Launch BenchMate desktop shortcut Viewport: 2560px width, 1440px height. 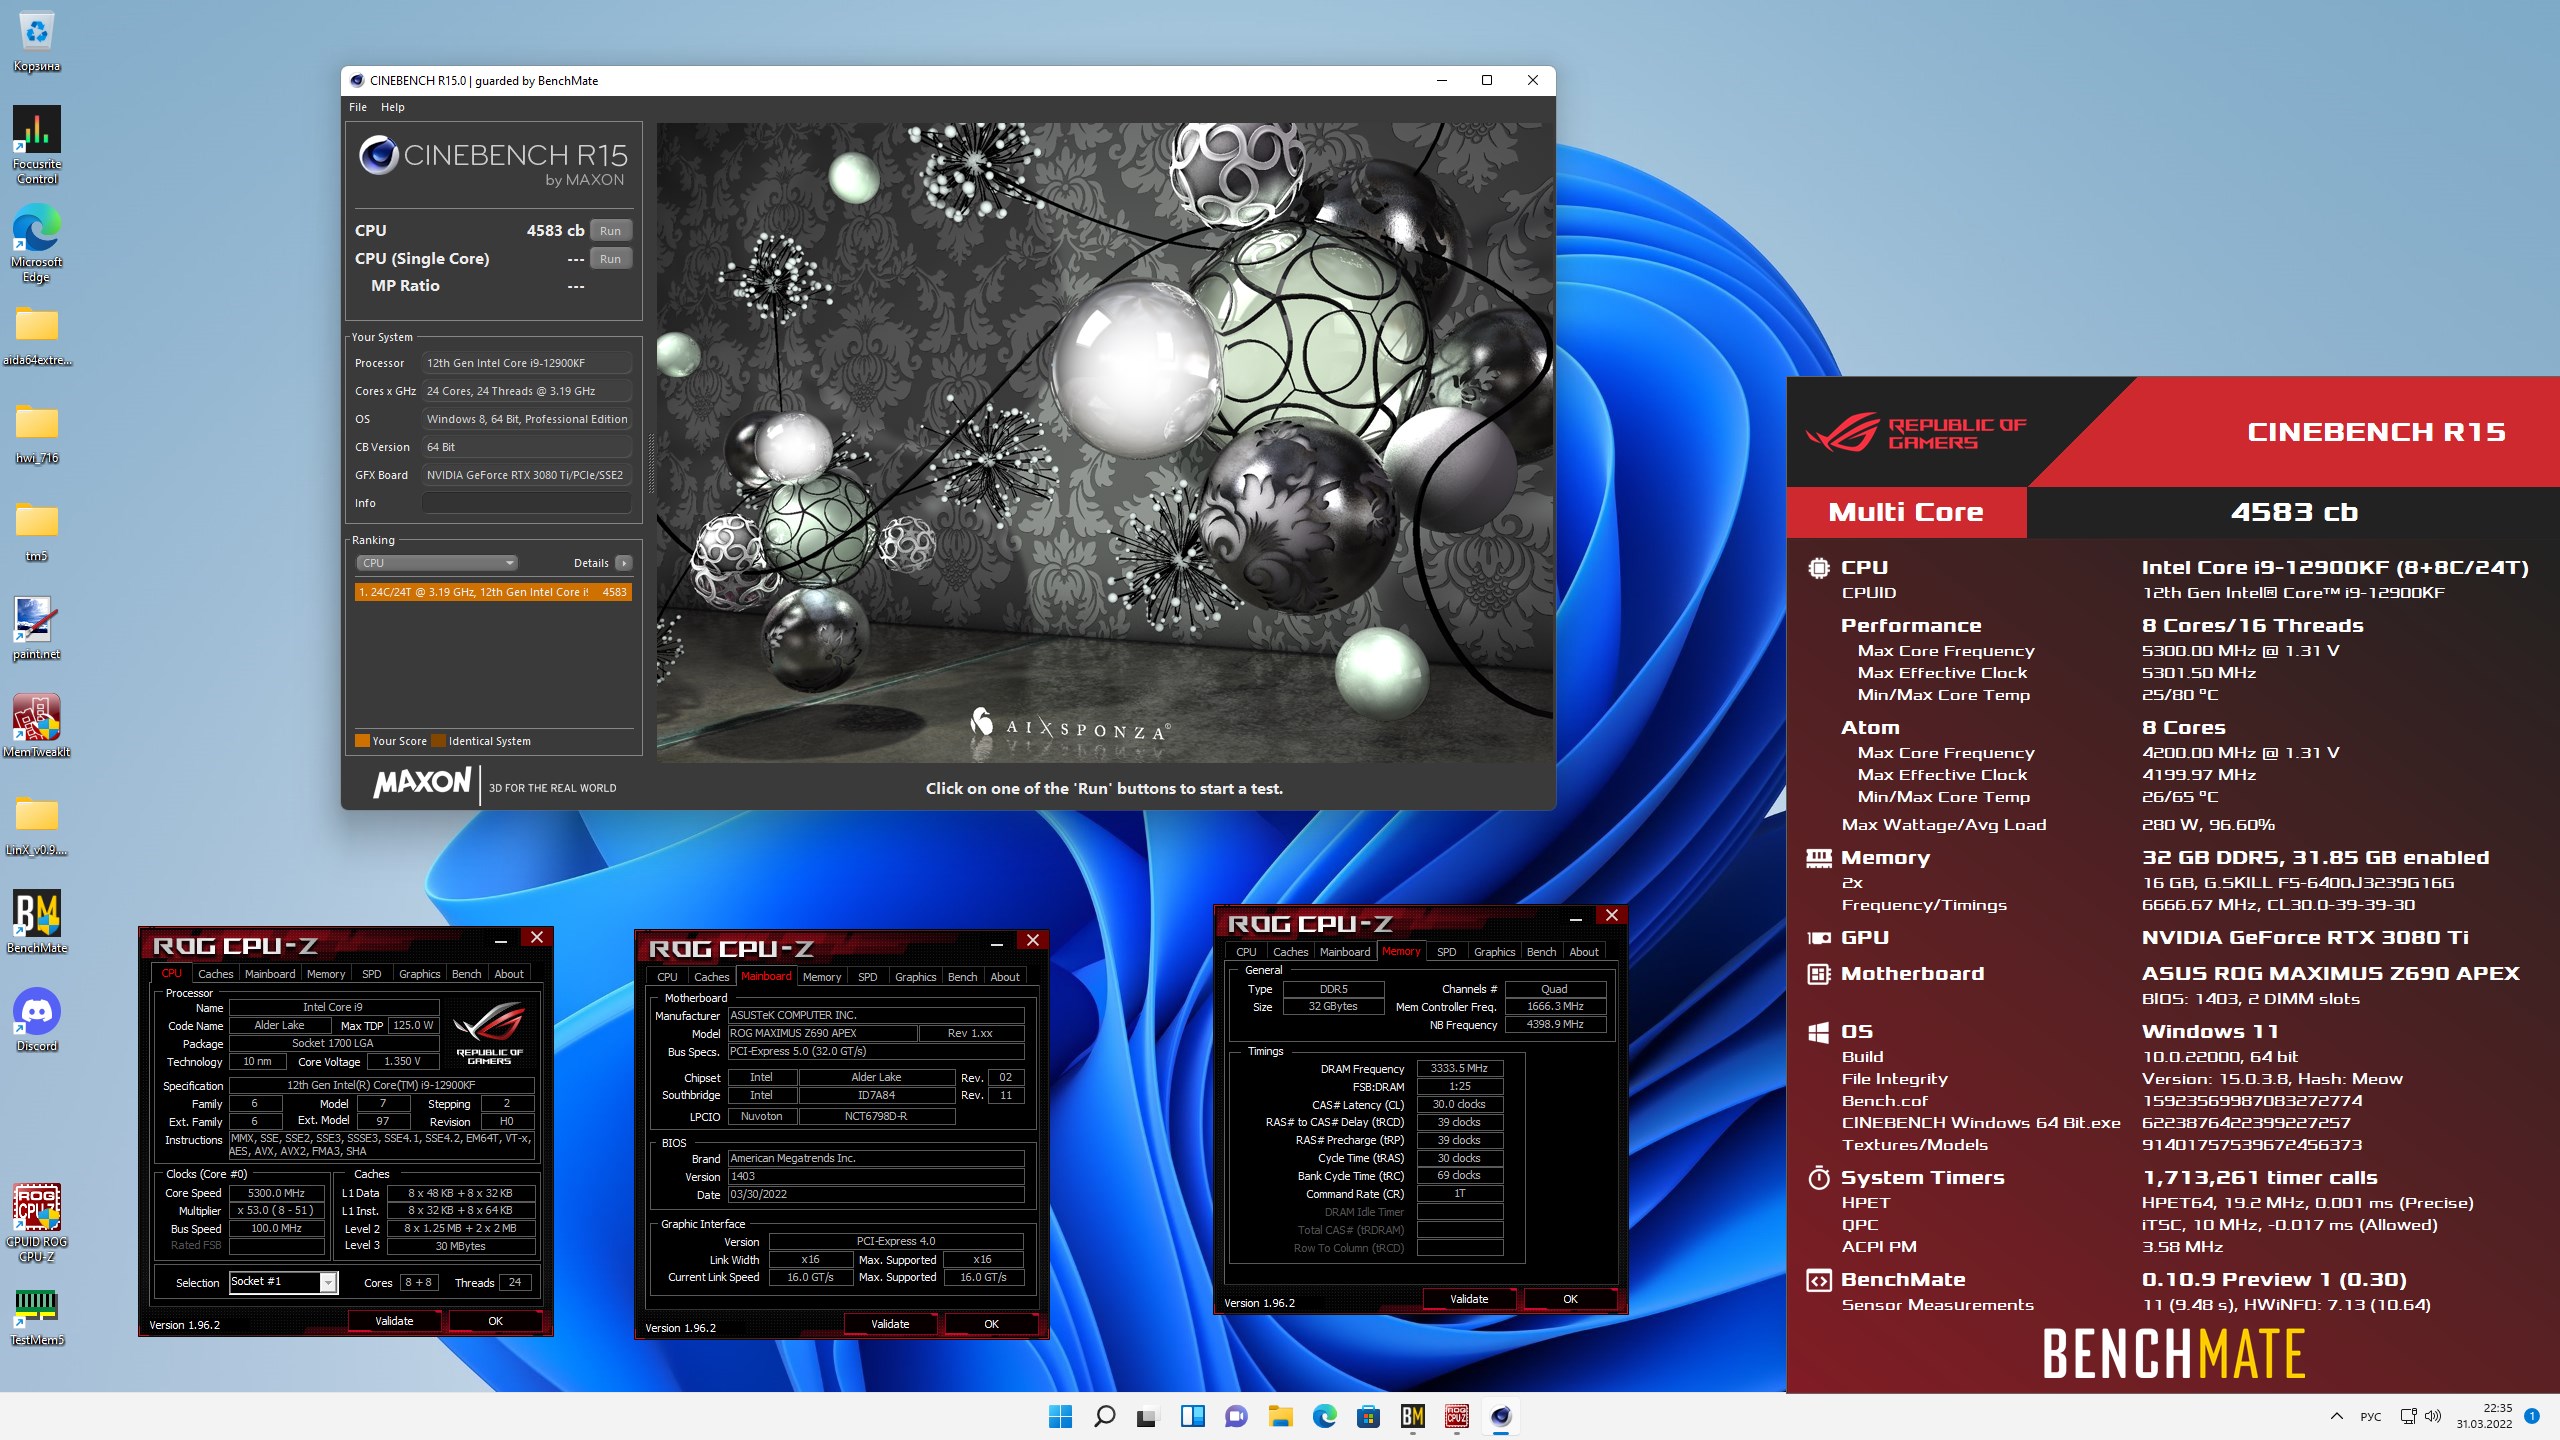(37, 922)
